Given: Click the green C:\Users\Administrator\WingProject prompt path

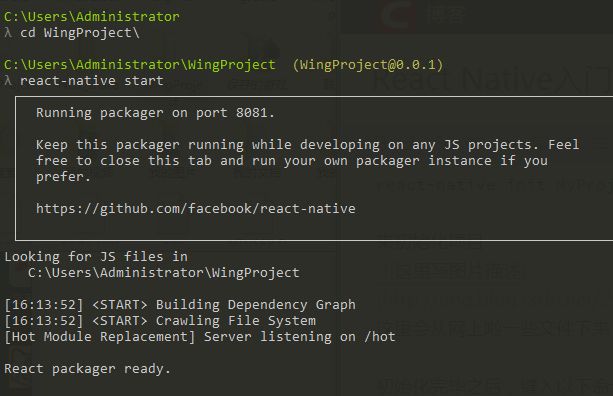Looking at the screenshot, I should click(x=140, y=65).
